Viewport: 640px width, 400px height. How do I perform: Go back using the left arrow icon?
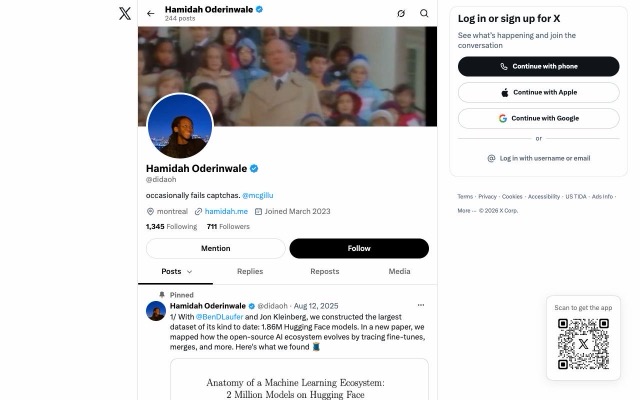151,13
